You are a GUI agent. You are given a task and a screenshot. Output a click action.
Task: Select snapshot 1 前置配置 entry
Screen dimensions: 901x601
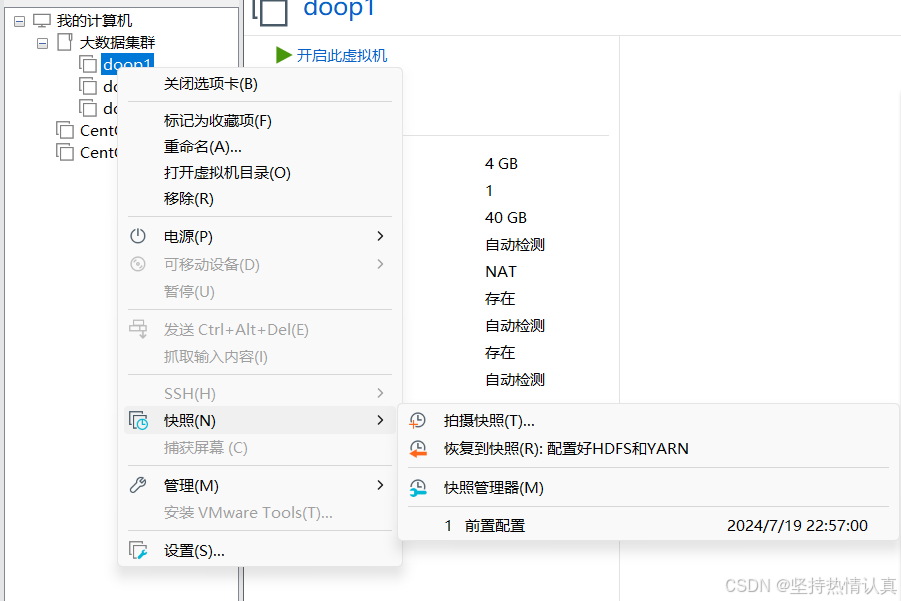[648, 525]
